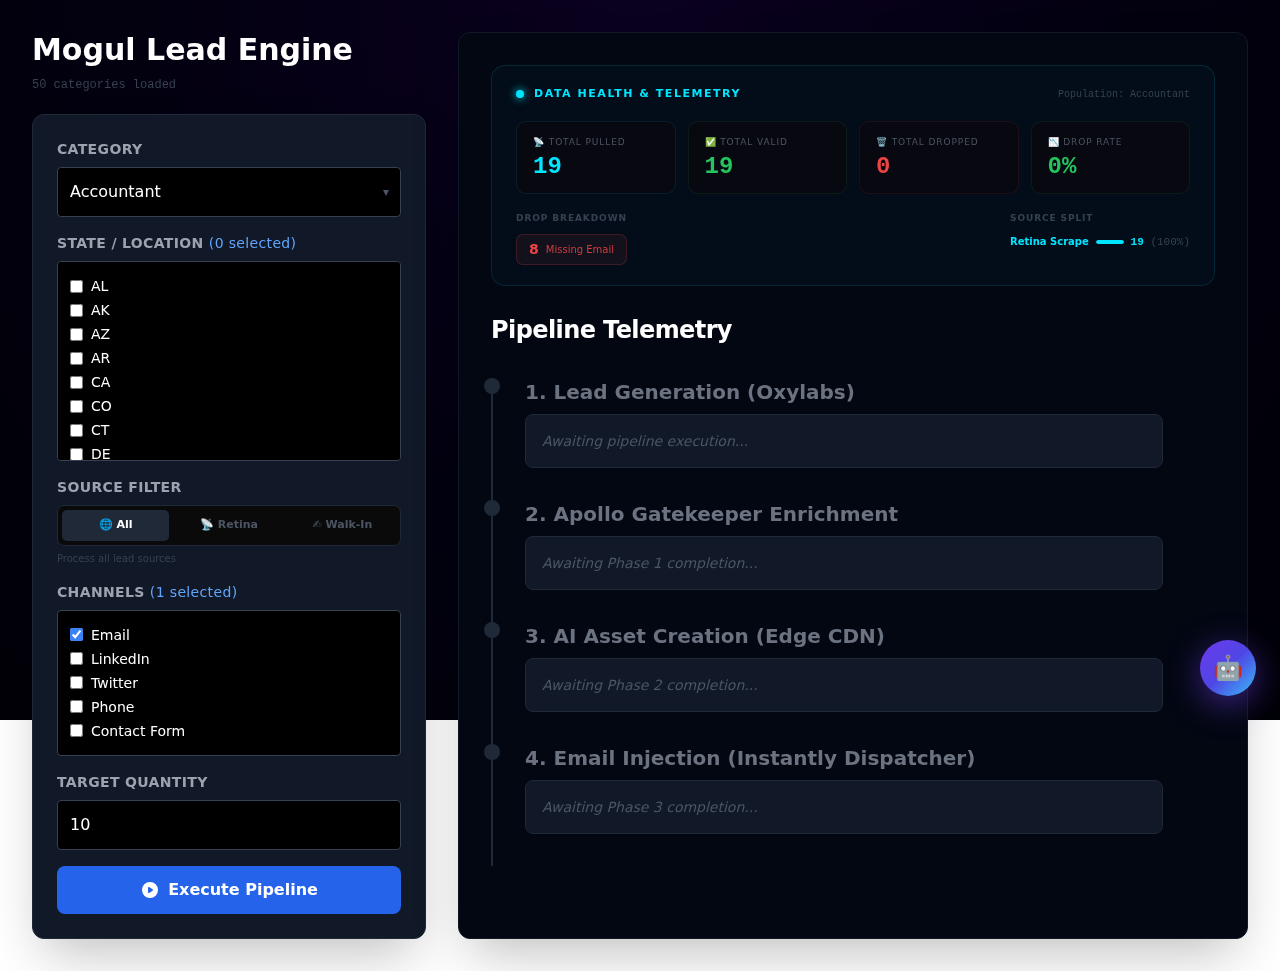Screen dimensions: 1280x971
Task: Click the play icon in Execute Pipeline
Action: (150, 890)
